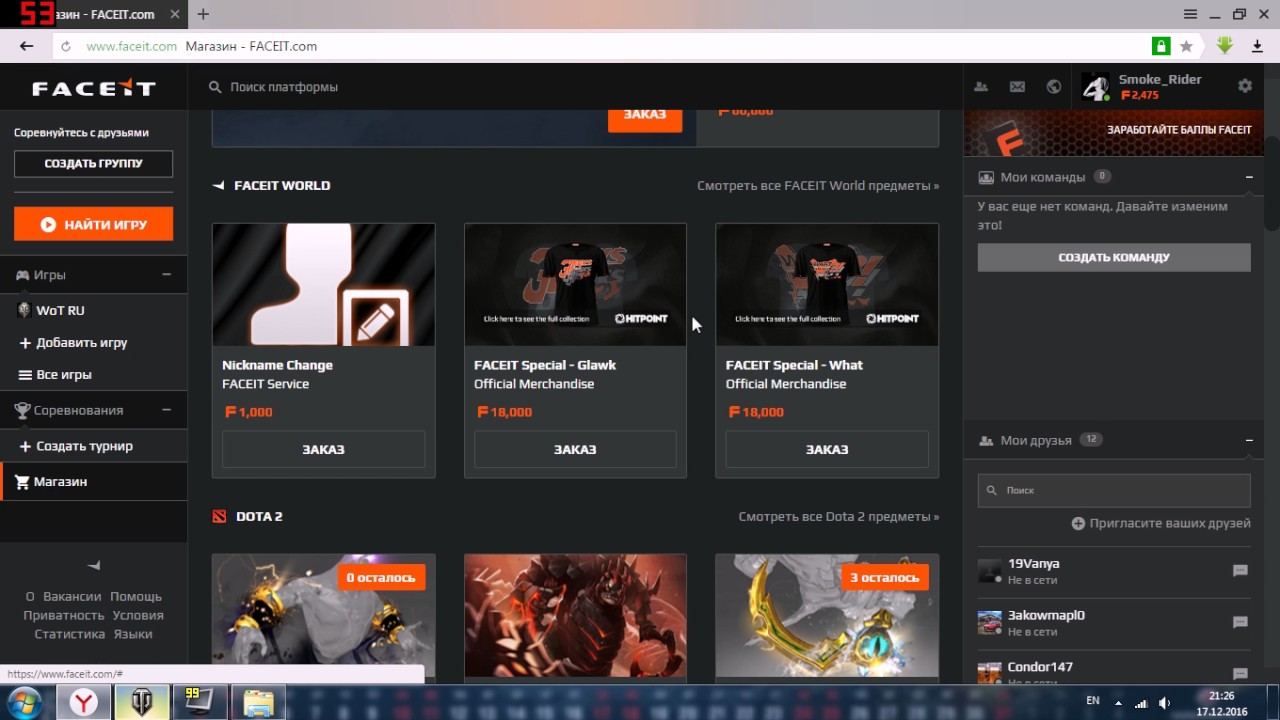1280x720 pixels.
Task: Click Smoke_Rider profile avatar
Action: 1095,87
